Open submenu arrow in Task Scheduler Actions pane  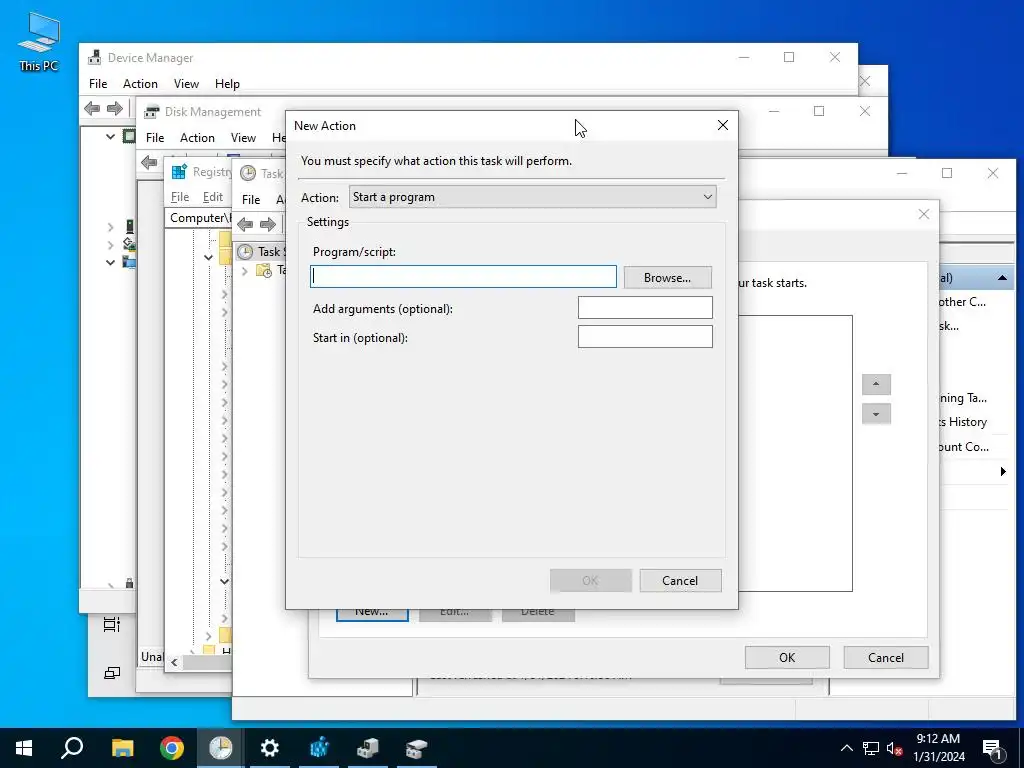click(1003, 472)
